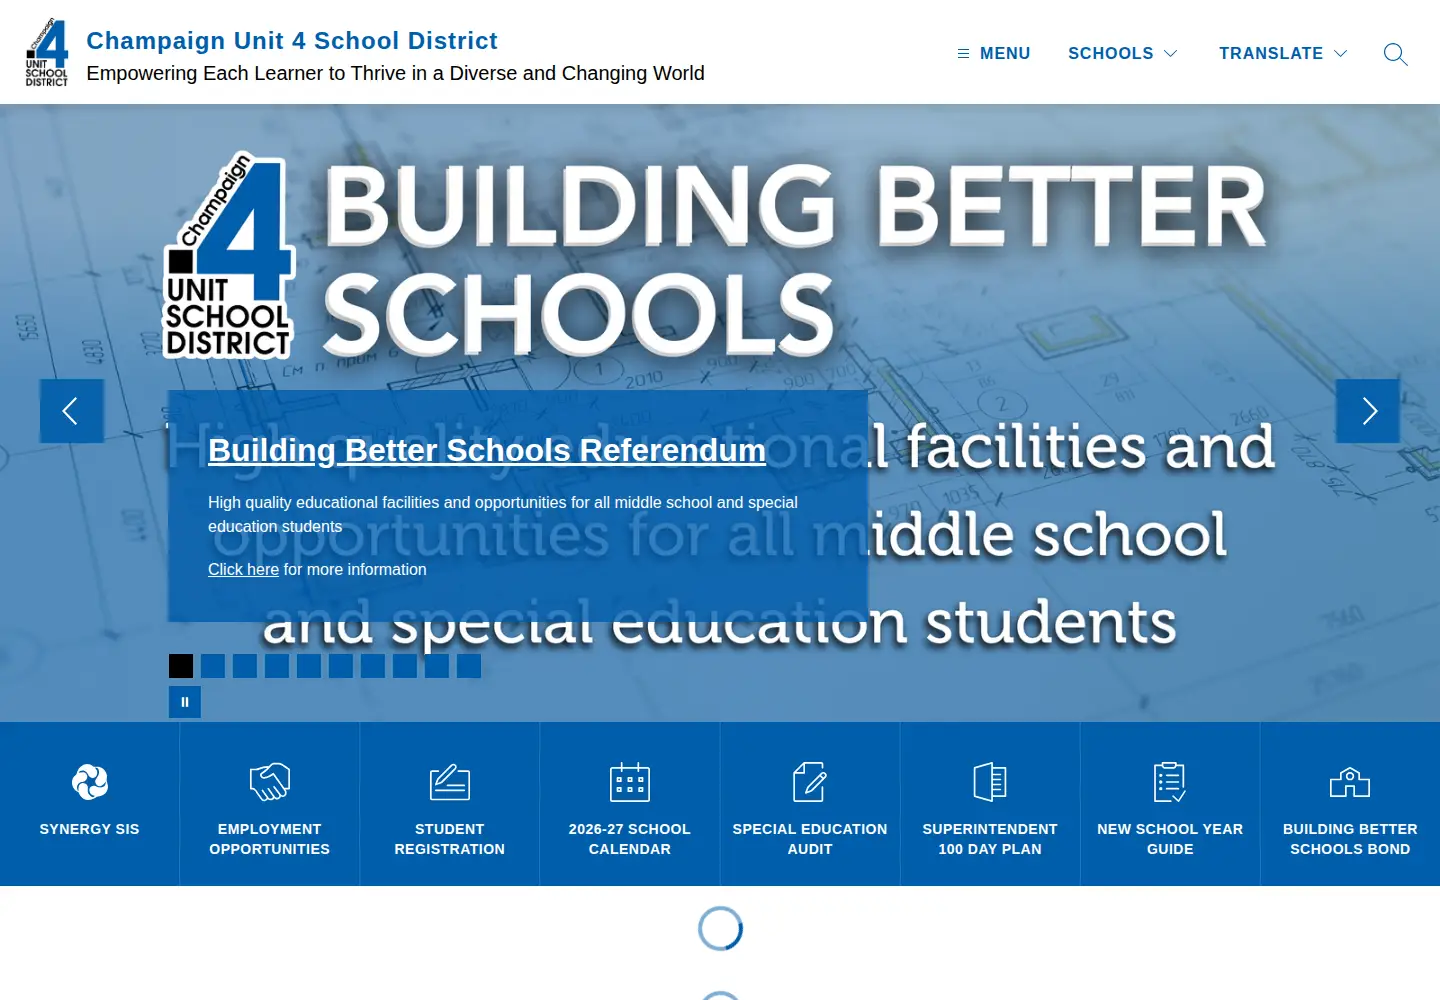Image resolution: width=1440 pixels, height=1000 pixels.
Task: Click the Student Registration pencil icon
Action: tap(450, 782)
